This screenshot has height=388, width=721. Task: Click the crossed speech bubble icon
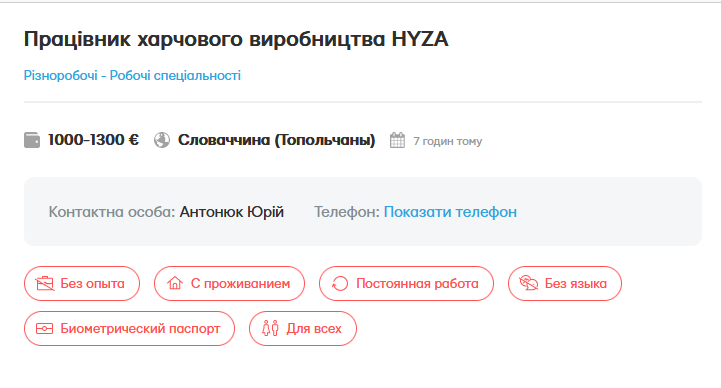pos(529,283)
